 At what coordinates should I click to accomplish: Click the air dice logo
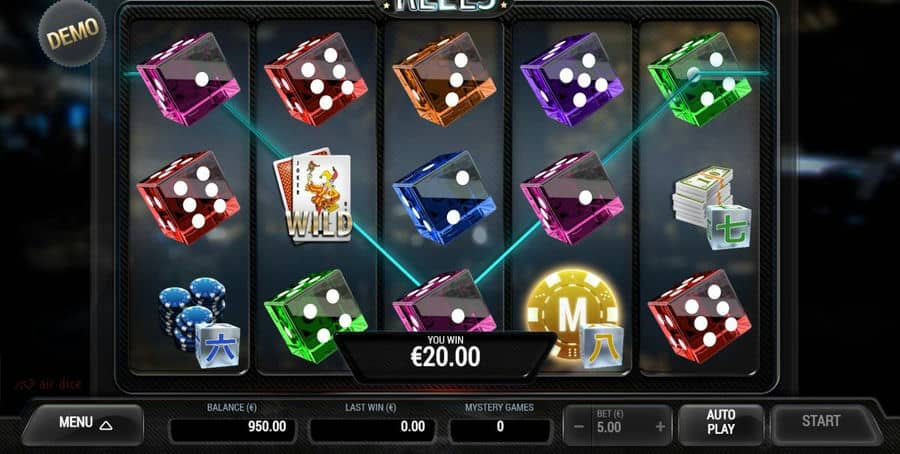48,384
